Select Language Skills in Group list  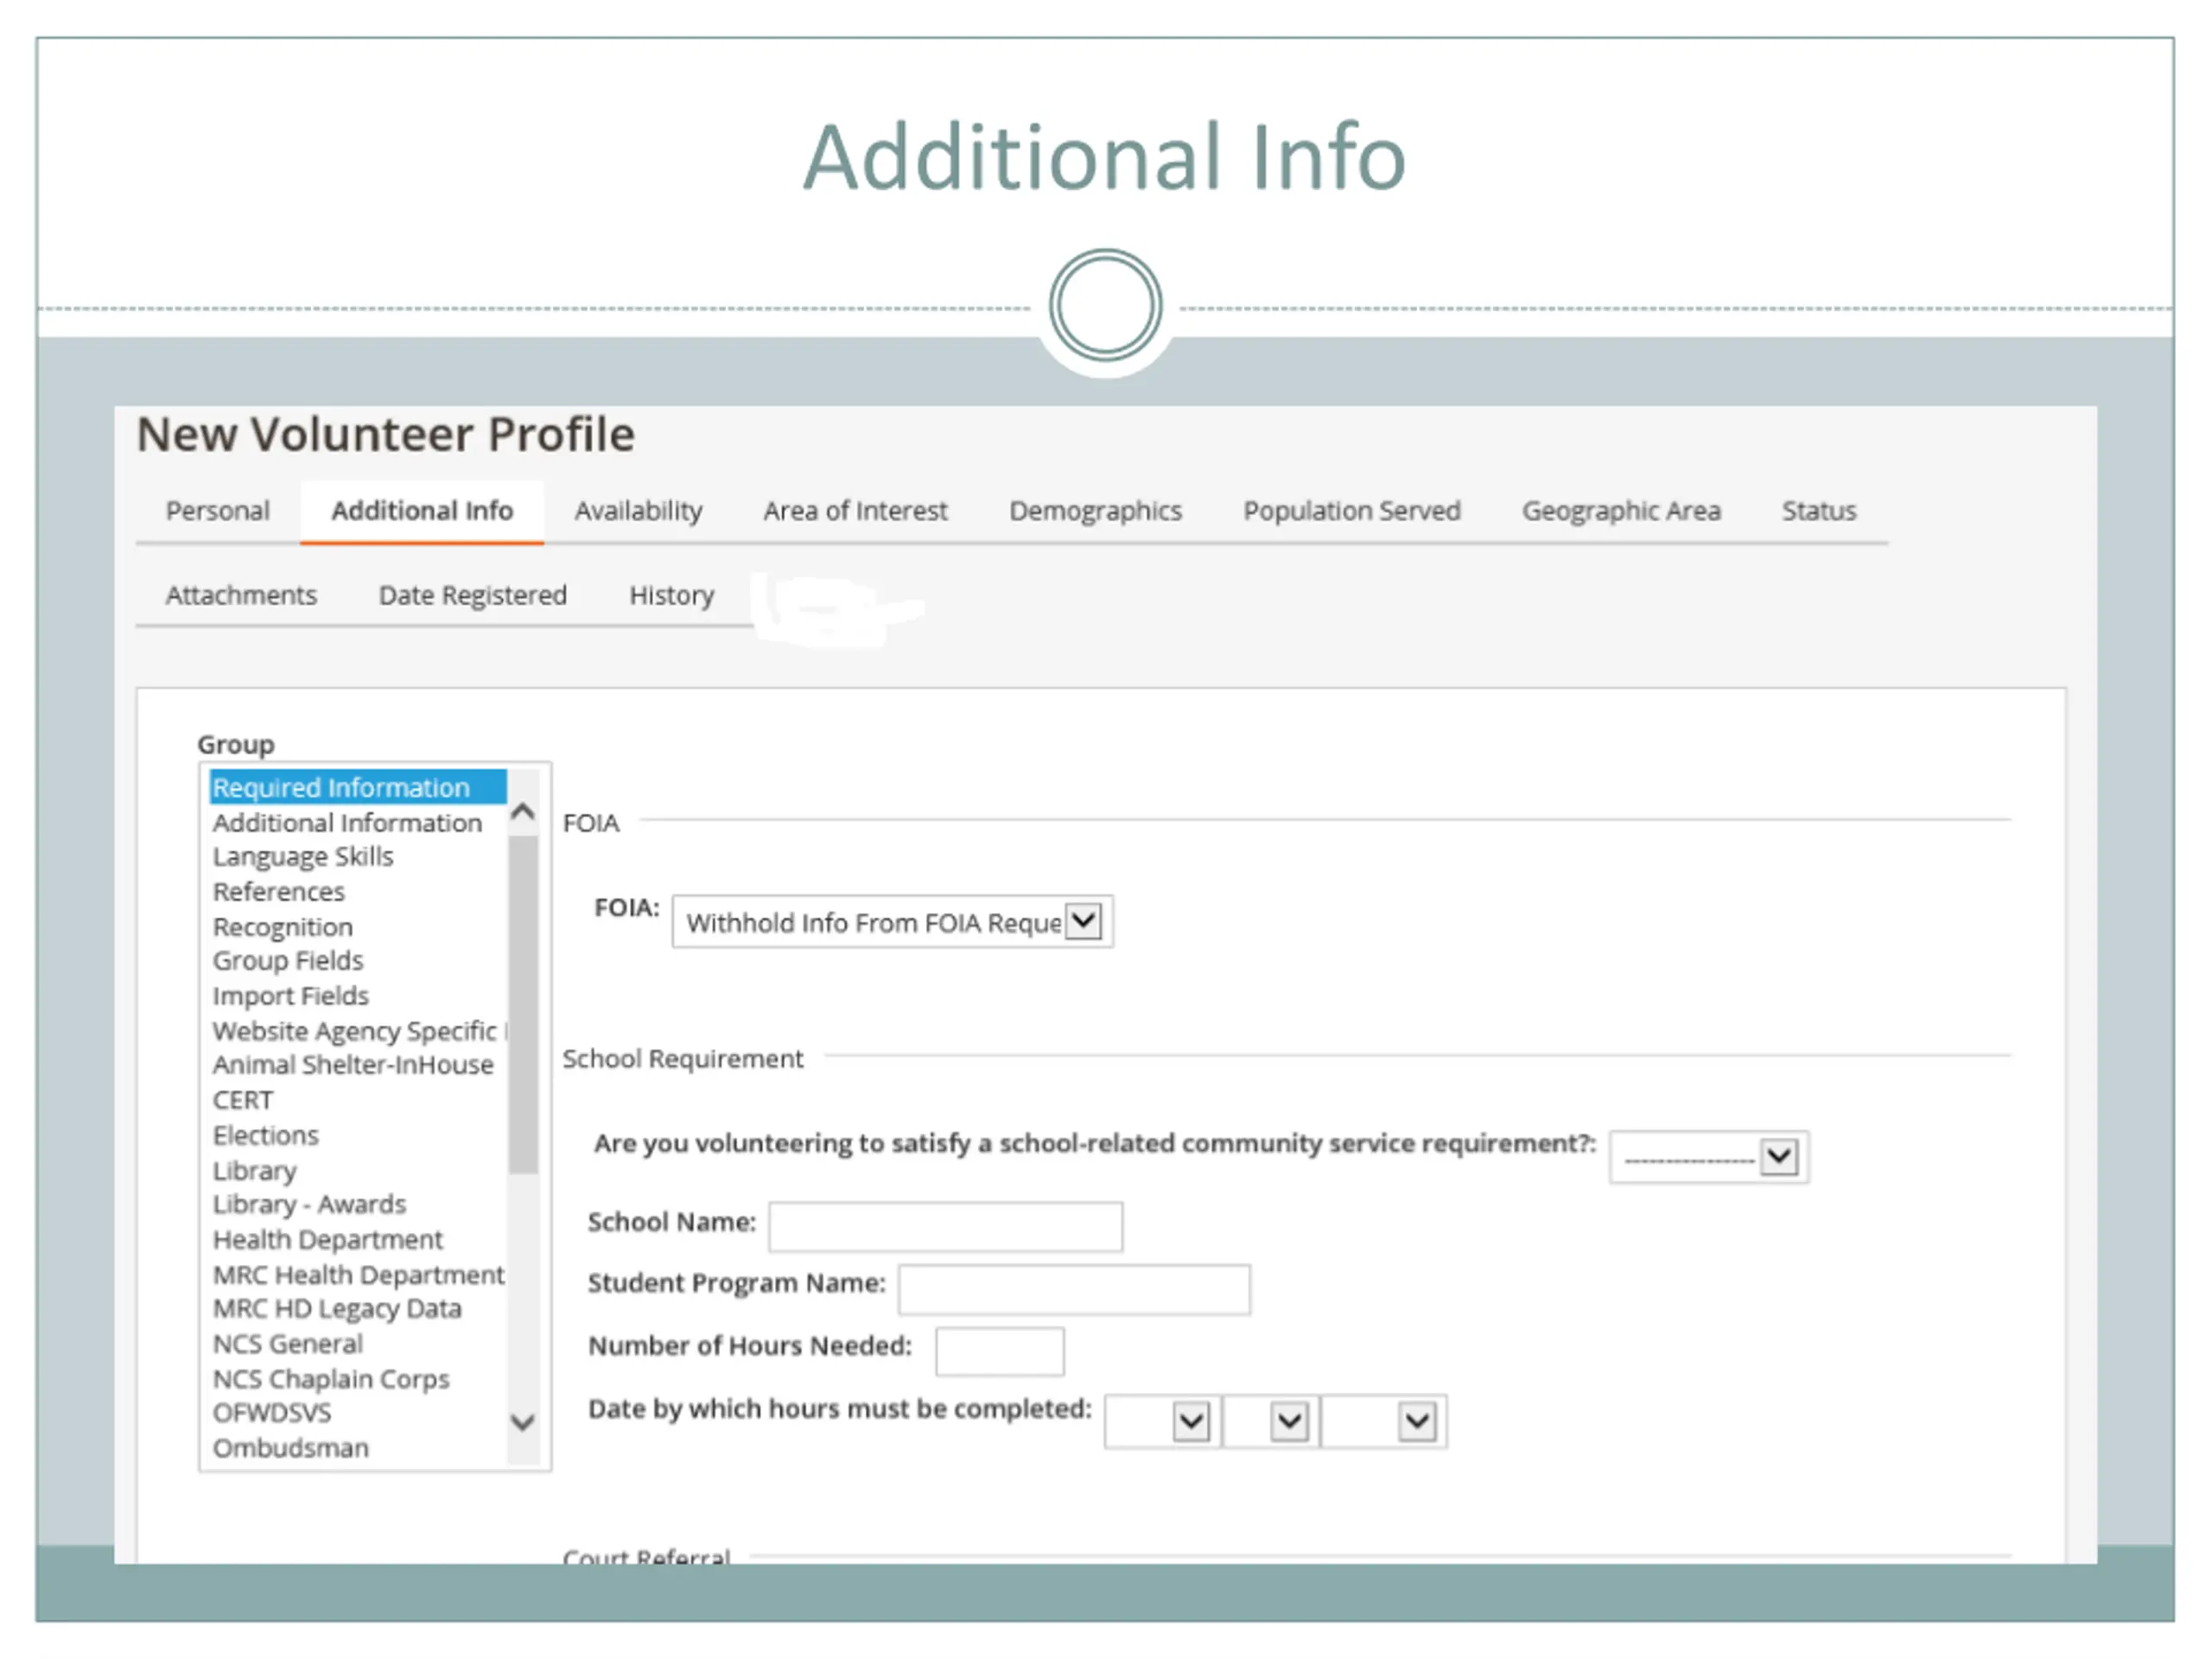point(302,857)
